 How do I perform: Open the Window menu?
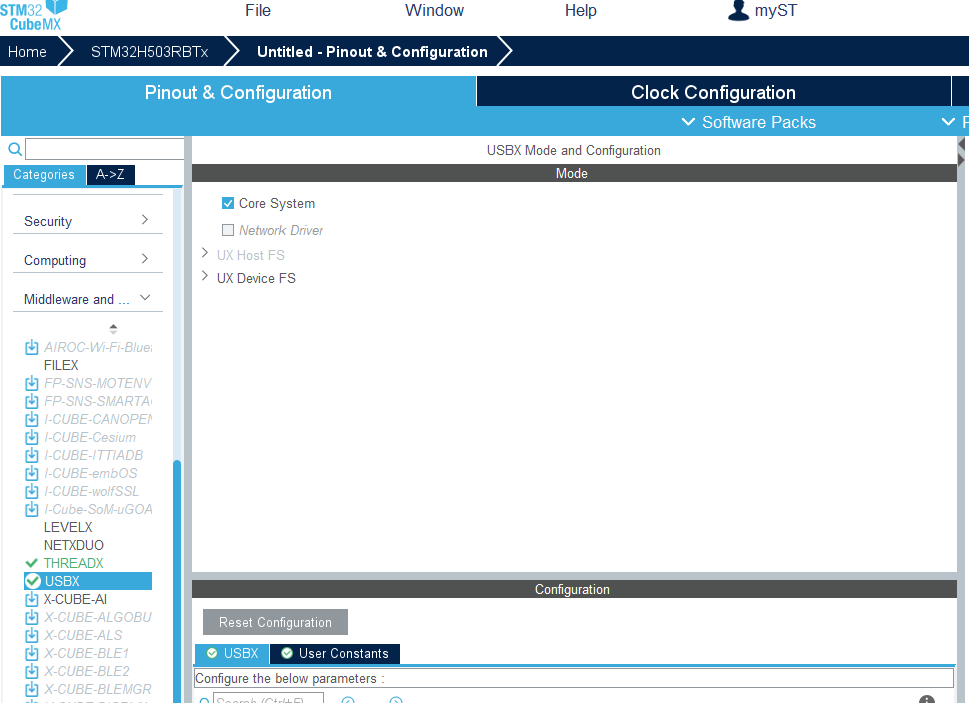[x=434, y=11]
